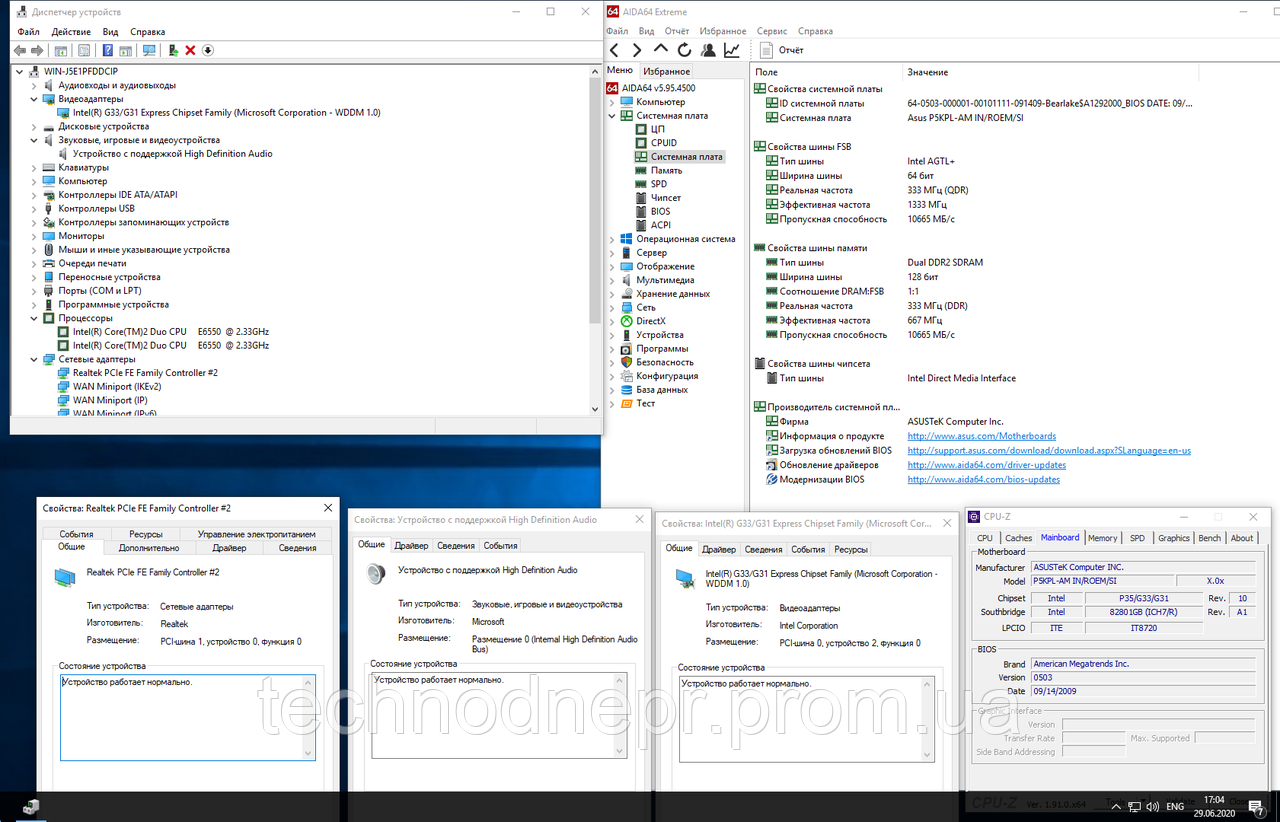This screenshot has width=1280, height=822.
Task: Switch to the Graphics tab in CPU-Z
Action: 1174,538
